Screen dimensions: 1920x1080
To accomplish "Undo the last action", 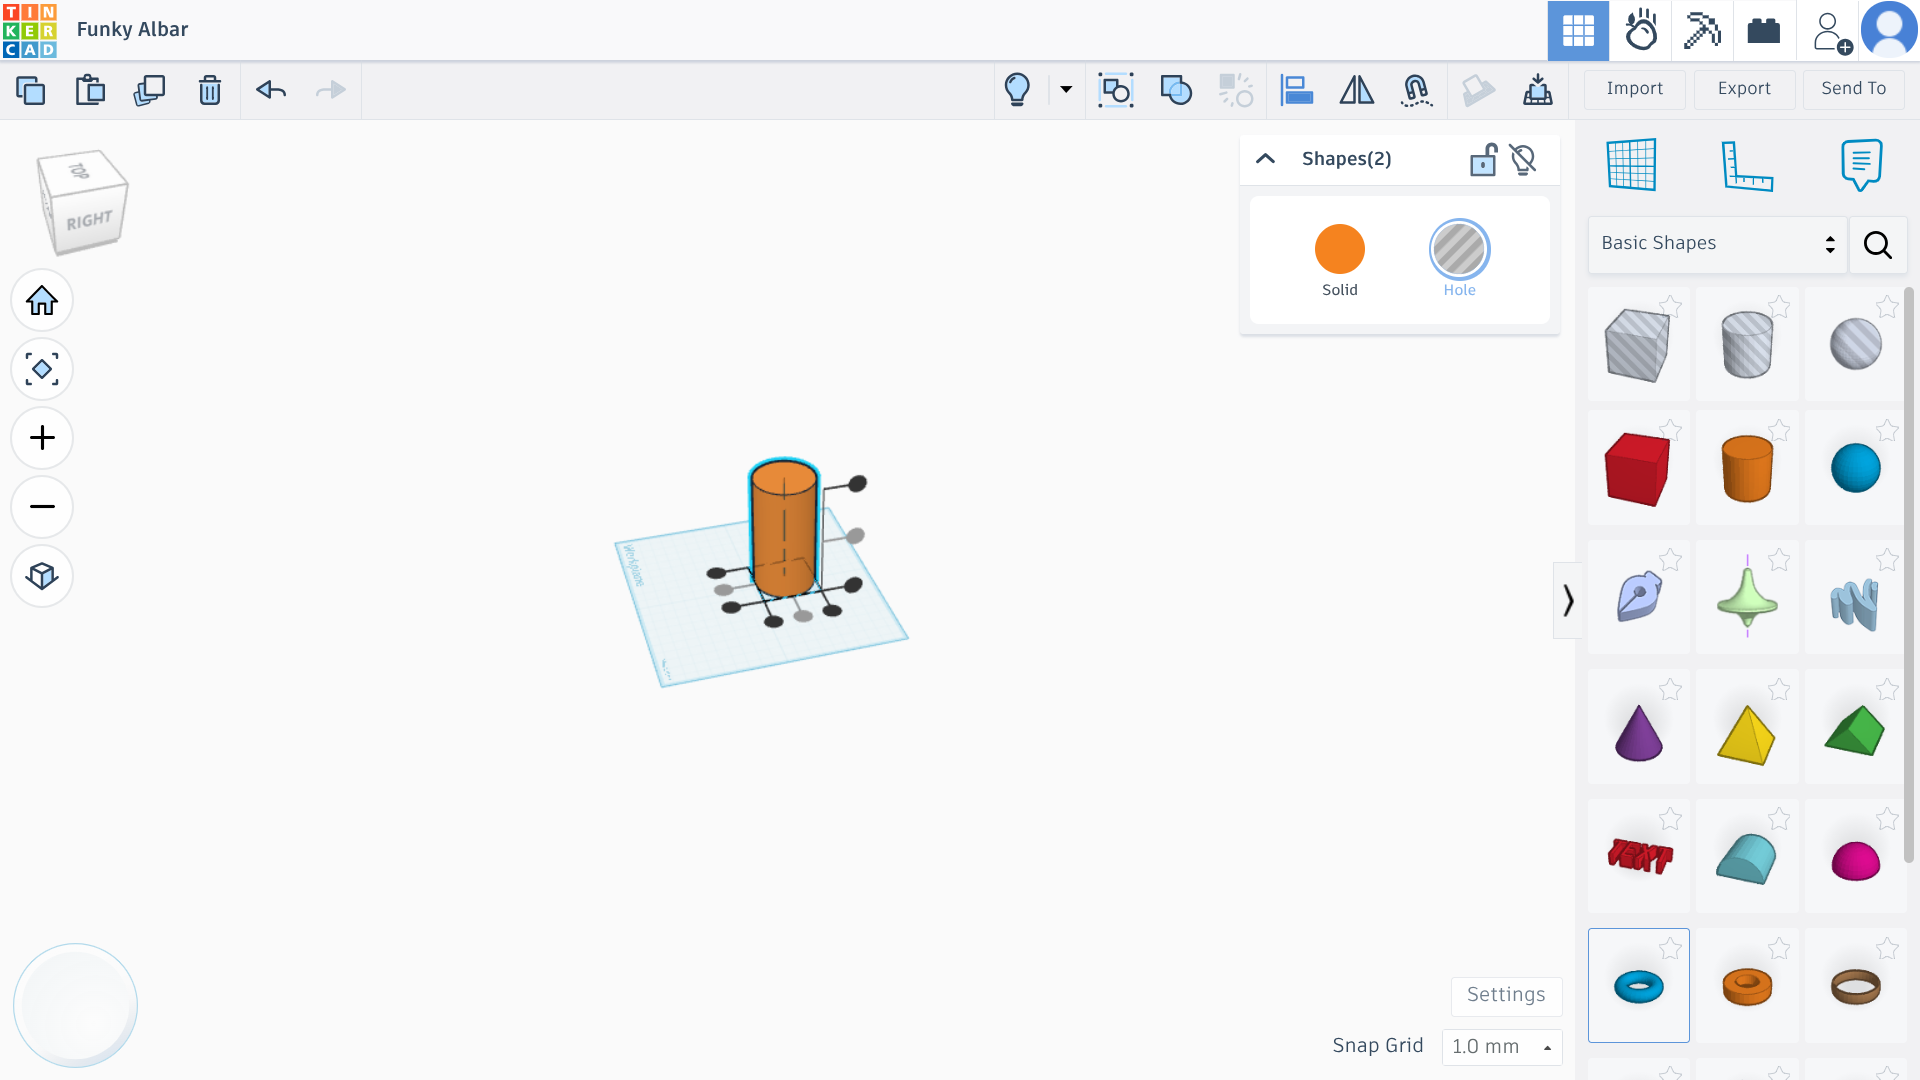I will coord(271,90).
